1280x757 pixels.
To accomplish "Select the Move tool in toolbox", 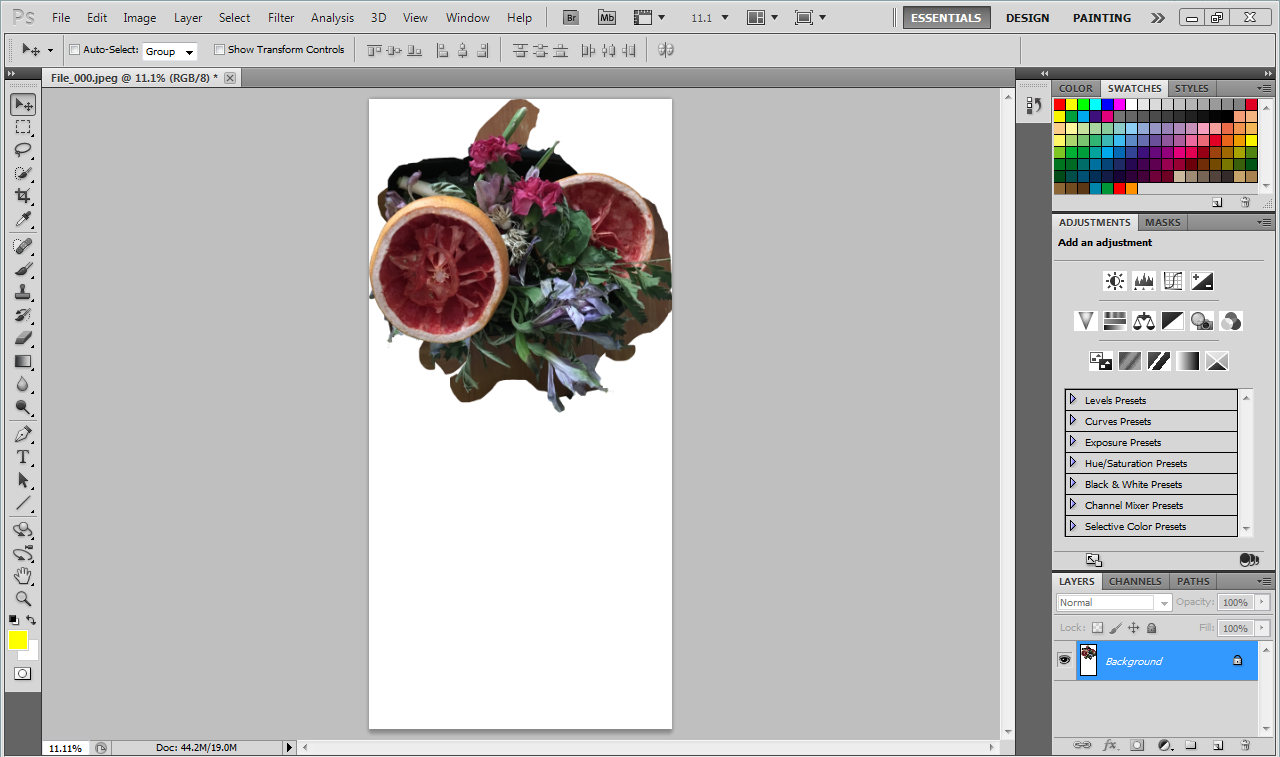I will point(23,104).
